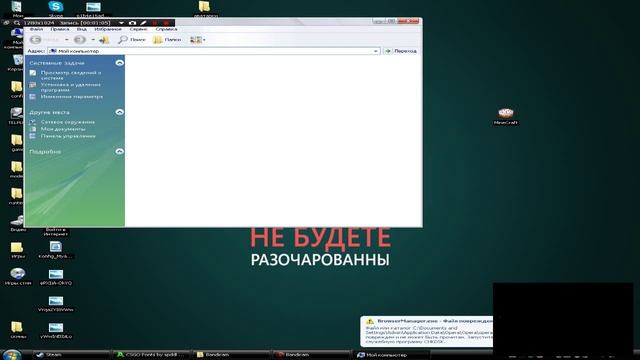Click Изменение параметра link
Image resolution: width=640 pixels, height=360 pixels.
[72, 97]
